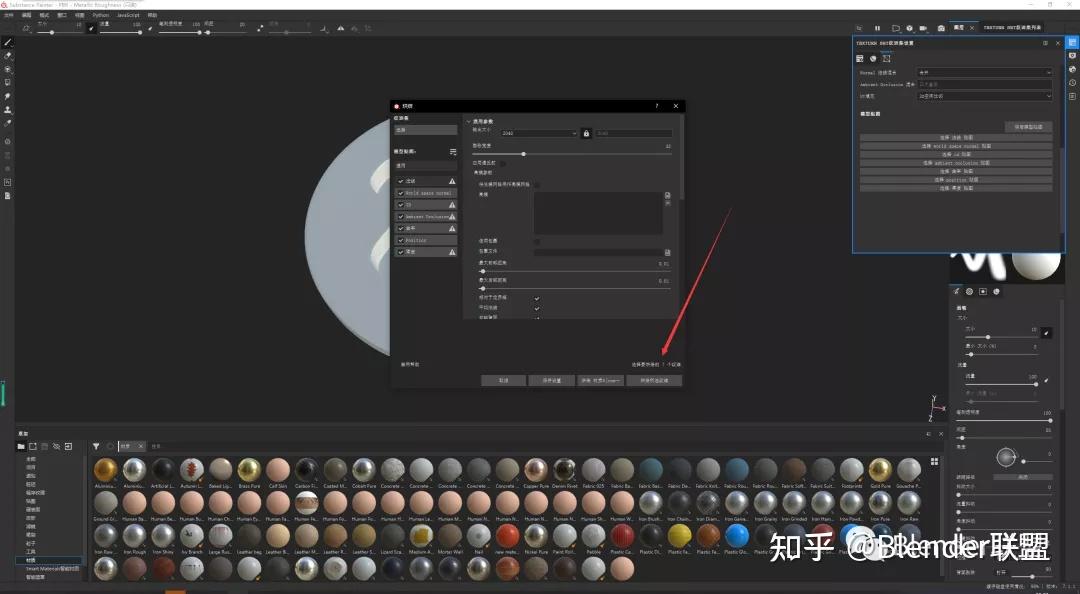The height and width of the screenshot is (594, 1080).
Task: Click the save settings button in baking dialog
Action: [552, 380]
